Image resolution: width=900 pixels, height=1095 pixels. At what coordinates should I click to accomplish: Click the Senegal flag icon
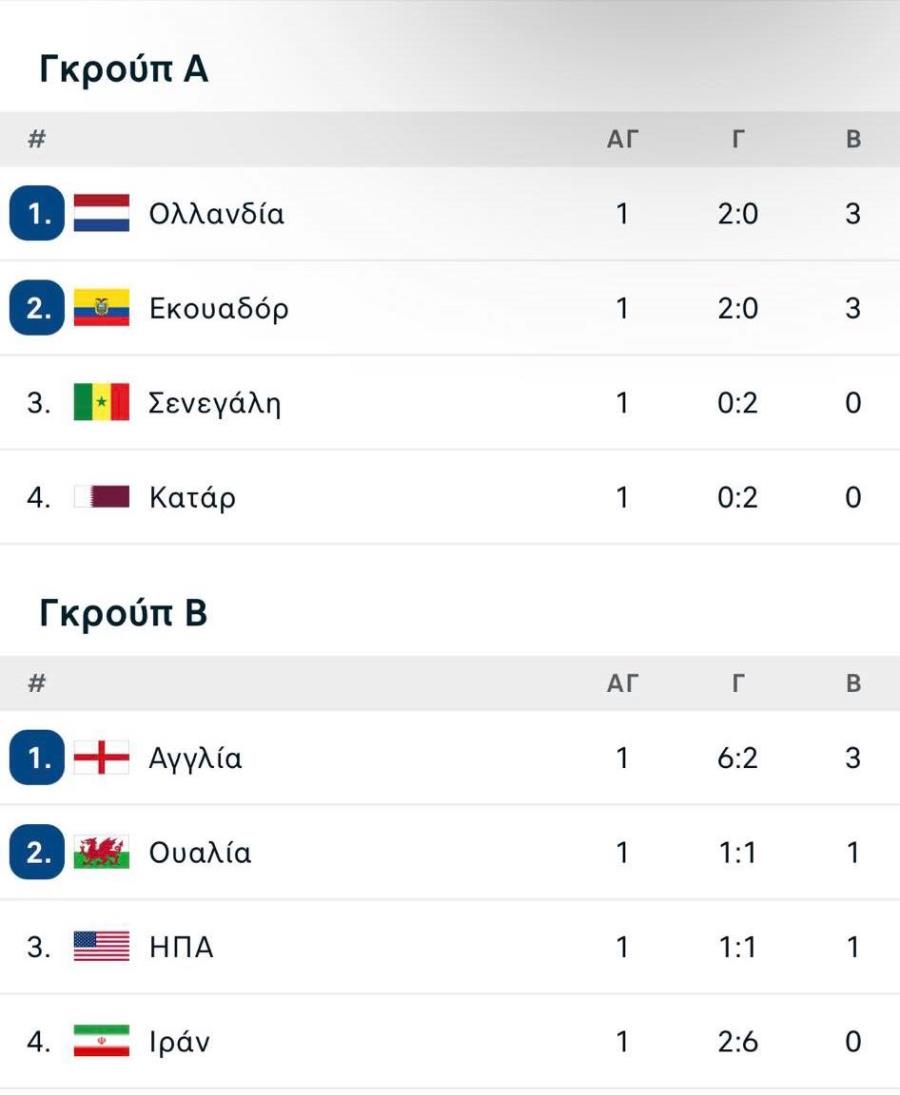pyautogui.click(x=101, y=402)
